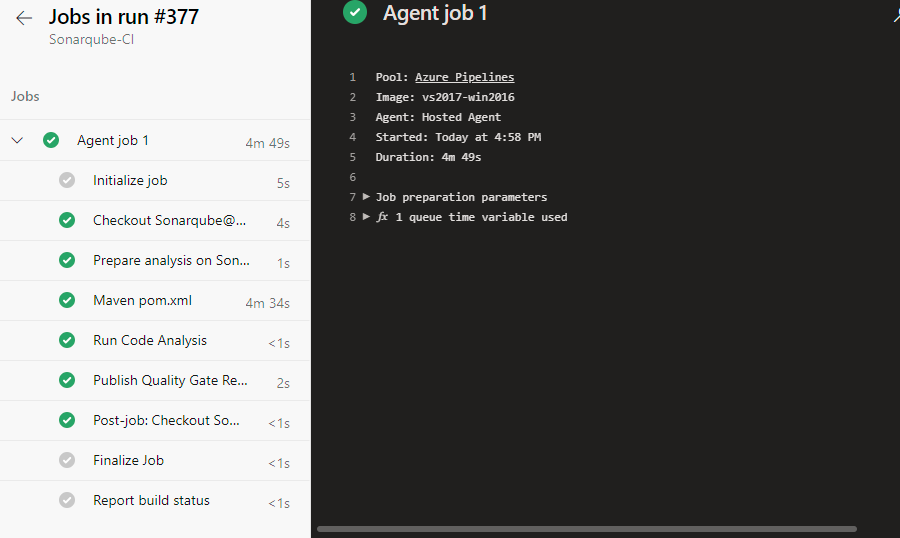Click green check icon beside Maven pom.xml
Image resolution: width=900 pixels, height=538 pixels.
click(x=67, y=301)
